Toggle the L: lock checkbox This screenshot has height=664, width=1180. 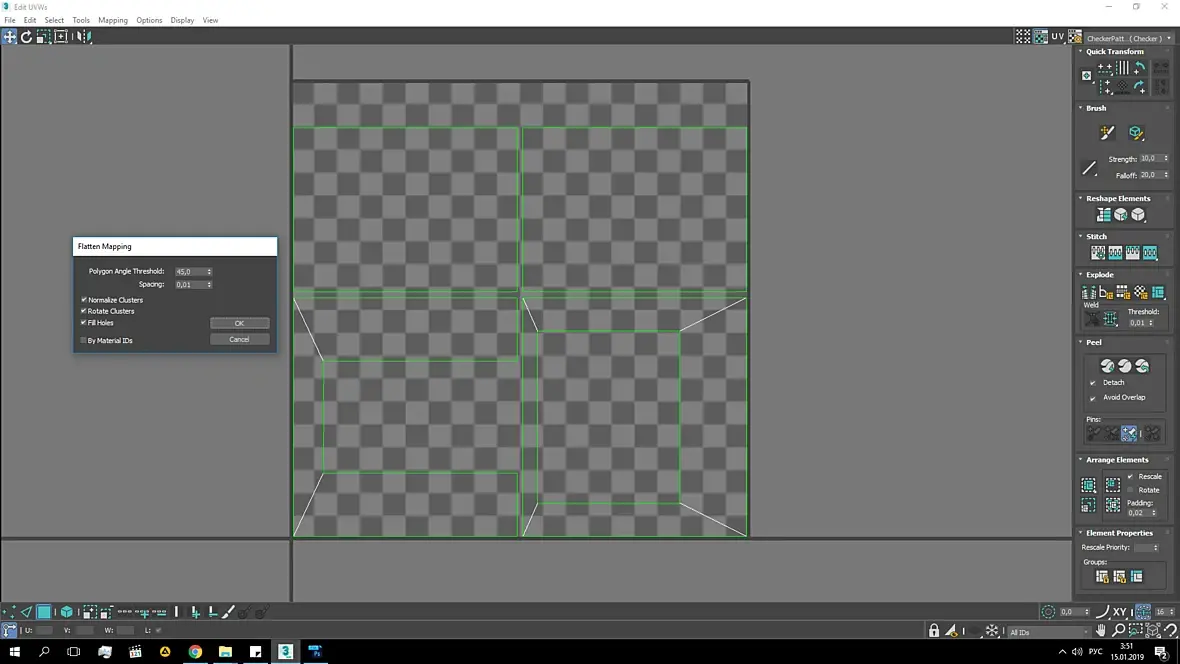point(158,630)
